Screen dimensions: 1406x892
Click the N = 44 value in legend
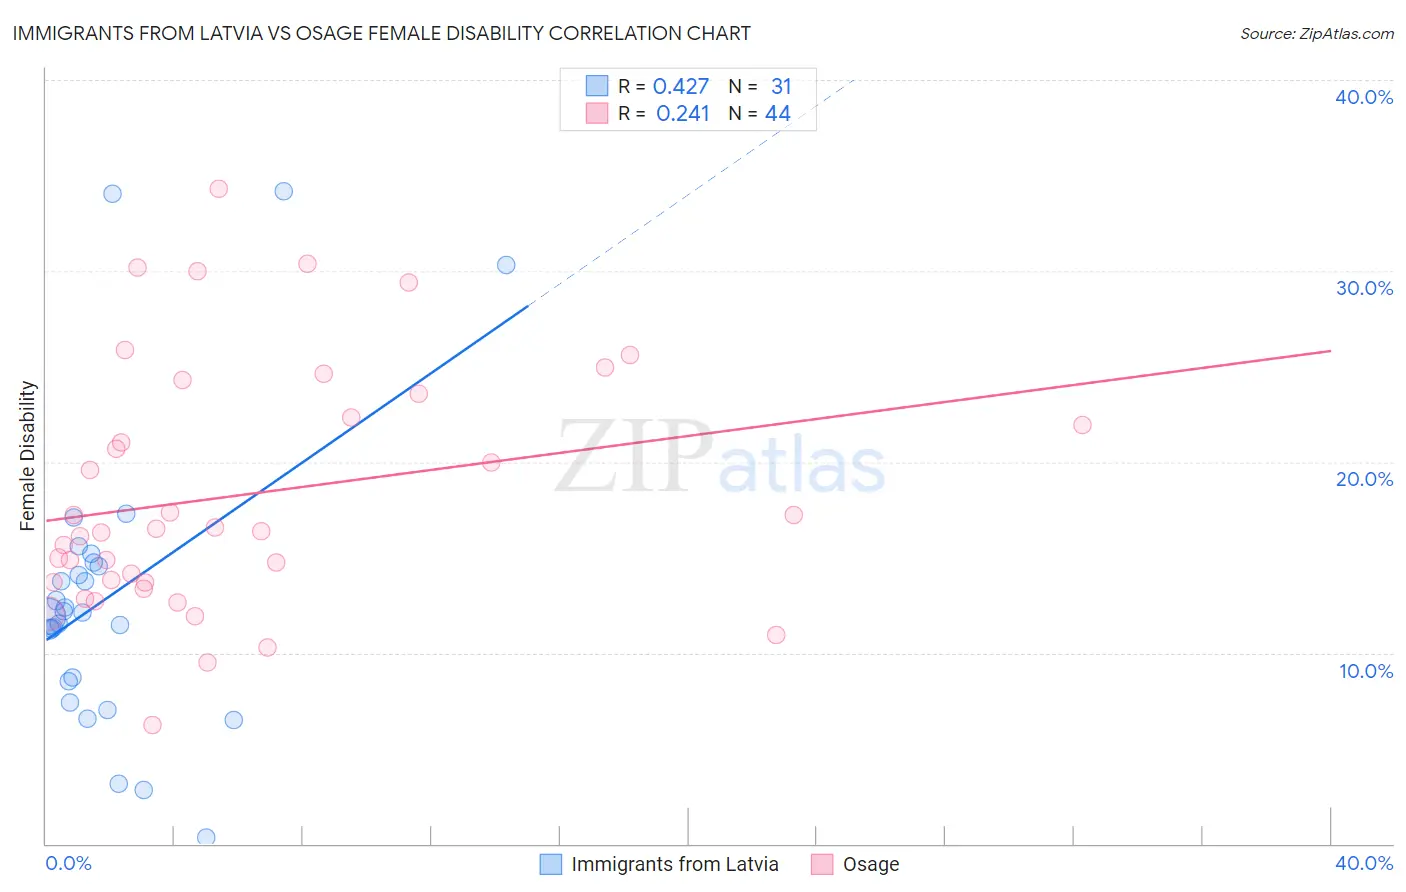point(760,113)
